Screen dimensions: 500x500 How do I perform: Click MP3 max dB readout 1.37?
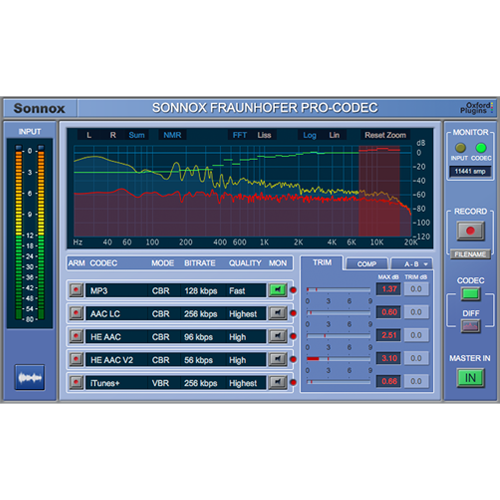(389, 289)
